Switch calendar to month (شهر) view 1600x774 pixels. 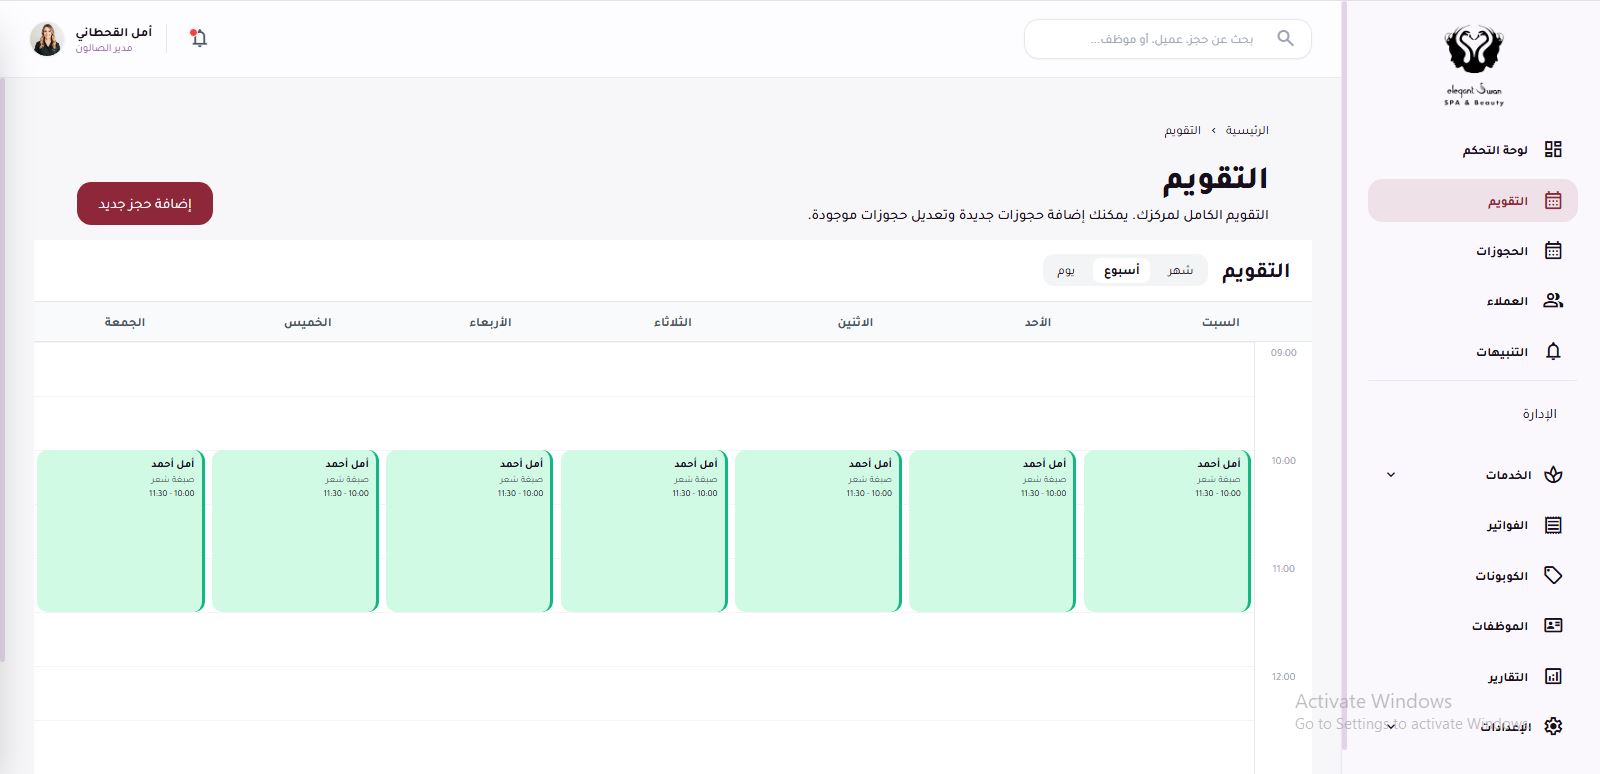[1180, 270]
